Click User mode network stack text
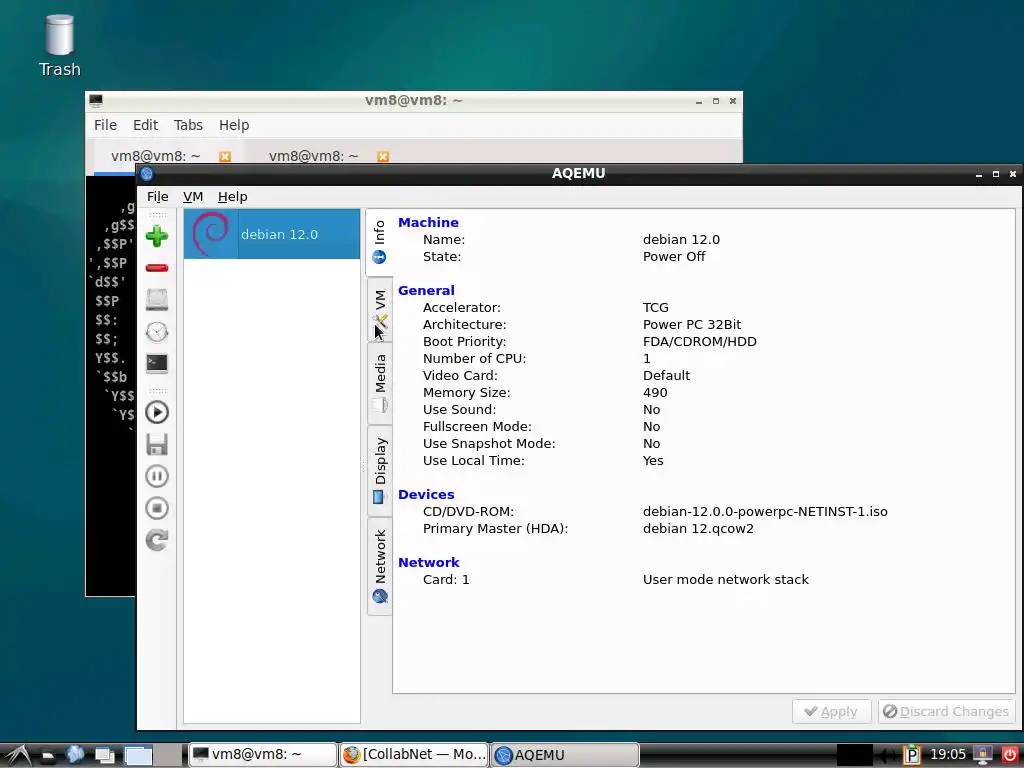 [726, 579]
